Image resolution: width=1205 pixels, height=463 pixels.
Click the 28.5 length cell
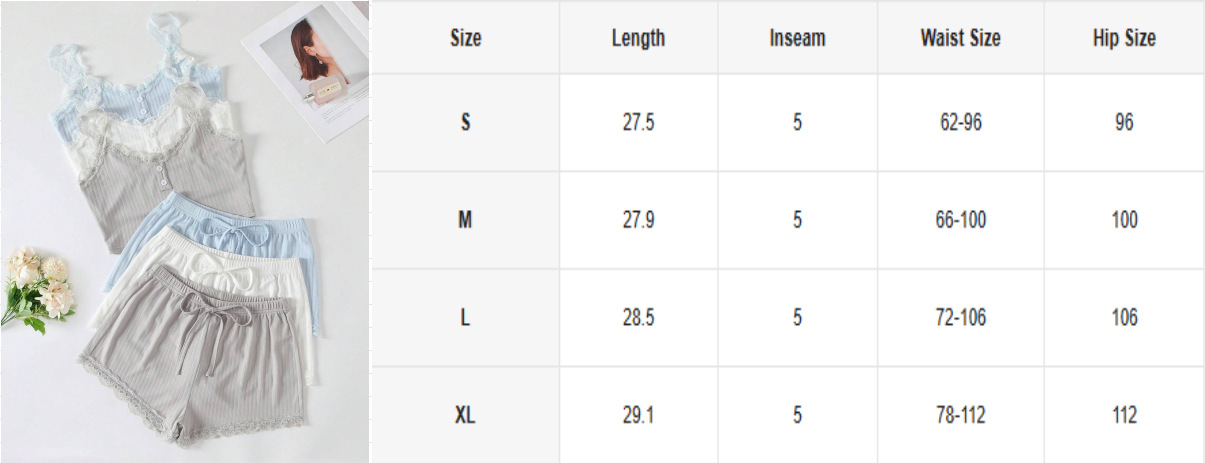click(x=638, y=318)
